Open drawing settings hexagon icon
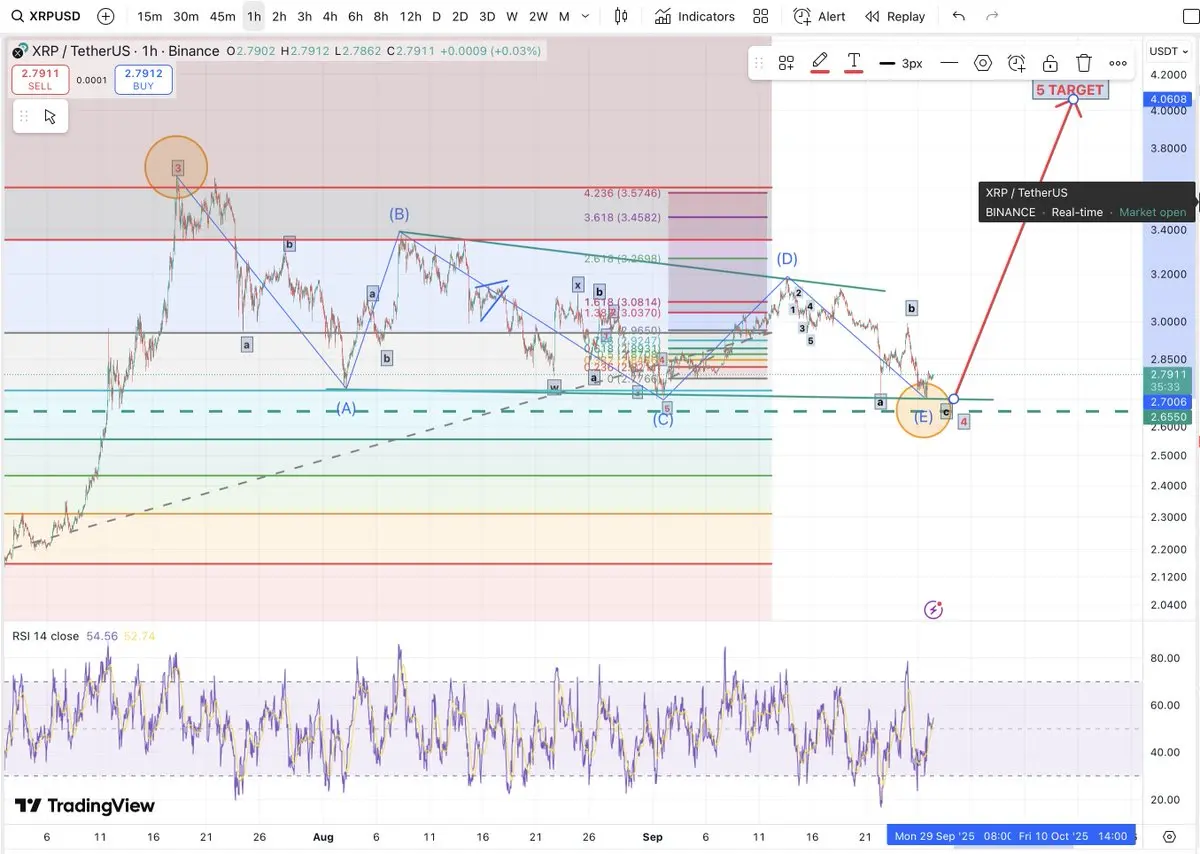 click(983, 63)
